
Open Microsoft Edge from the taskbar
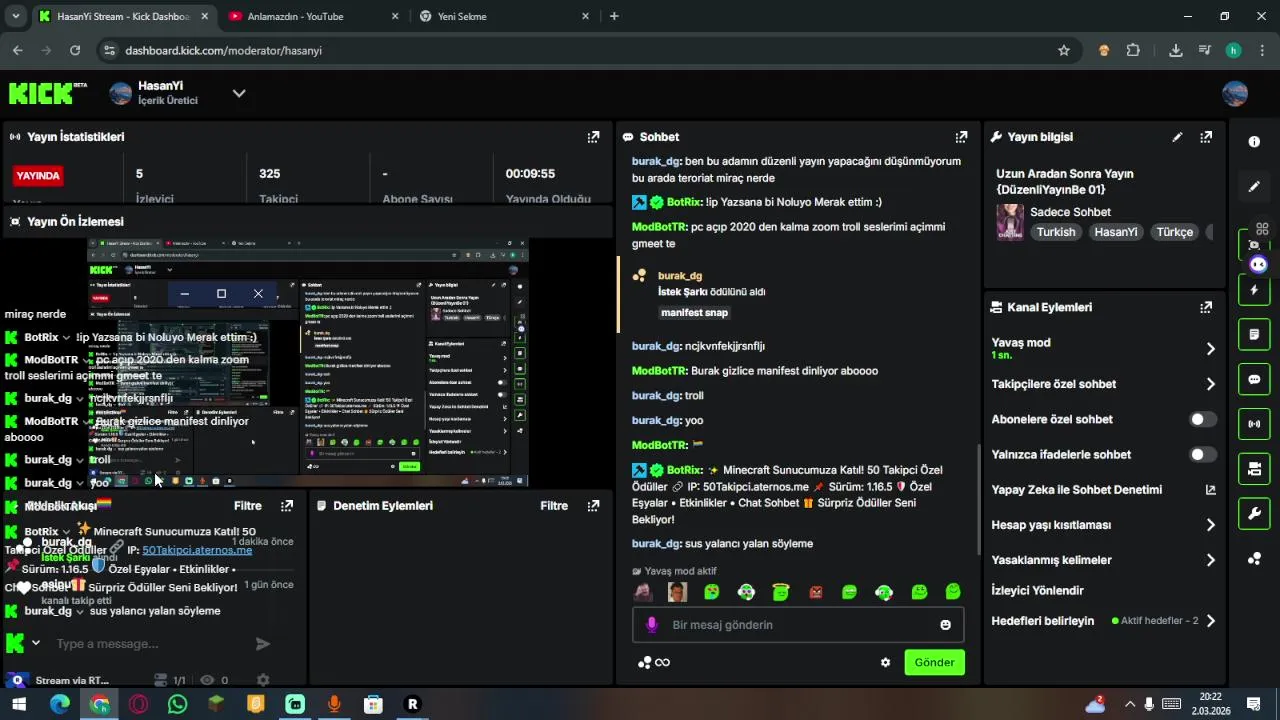point(60,704)
